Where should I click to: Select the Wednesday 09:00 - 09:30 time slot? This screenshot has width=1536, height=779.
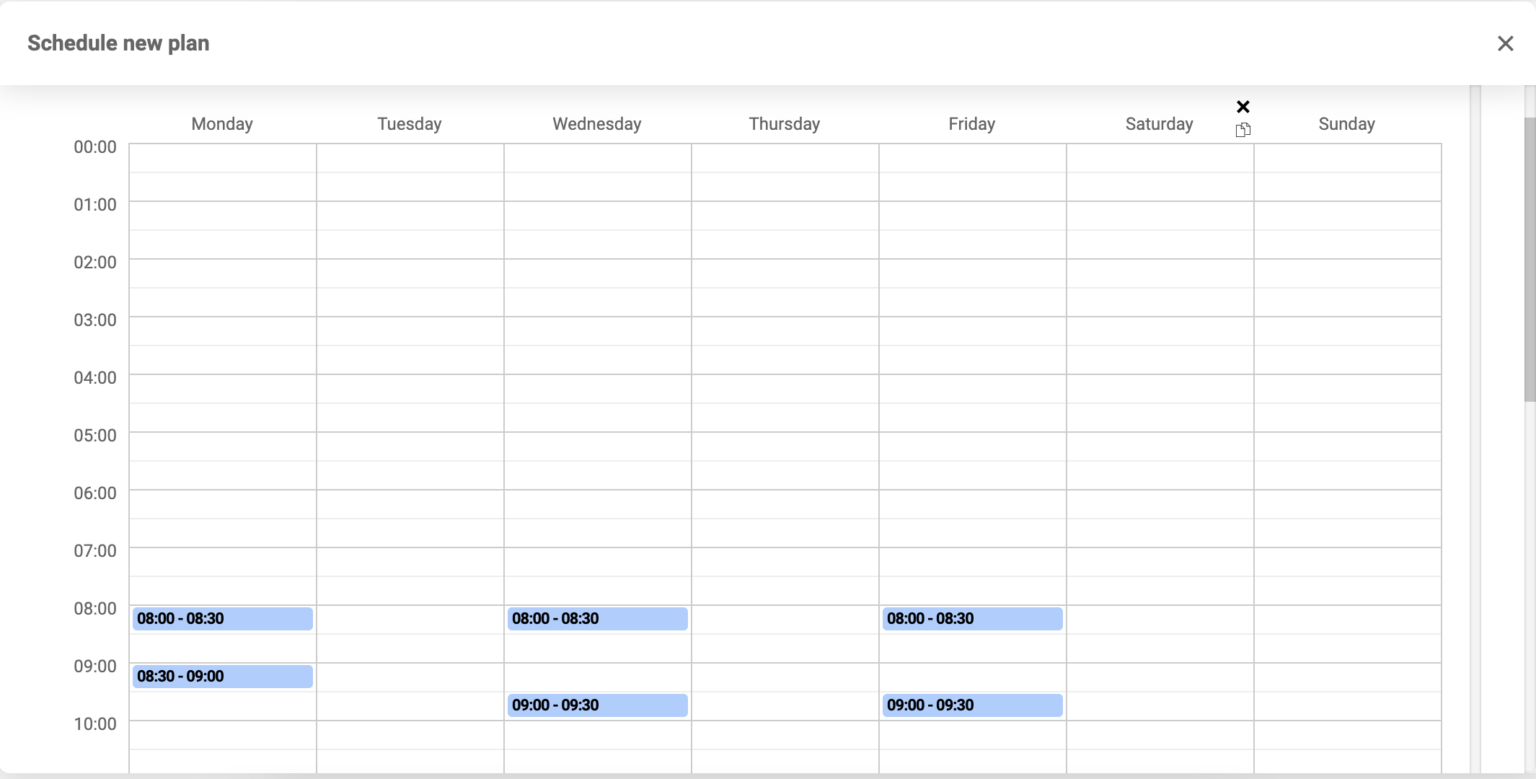point(597,705)
